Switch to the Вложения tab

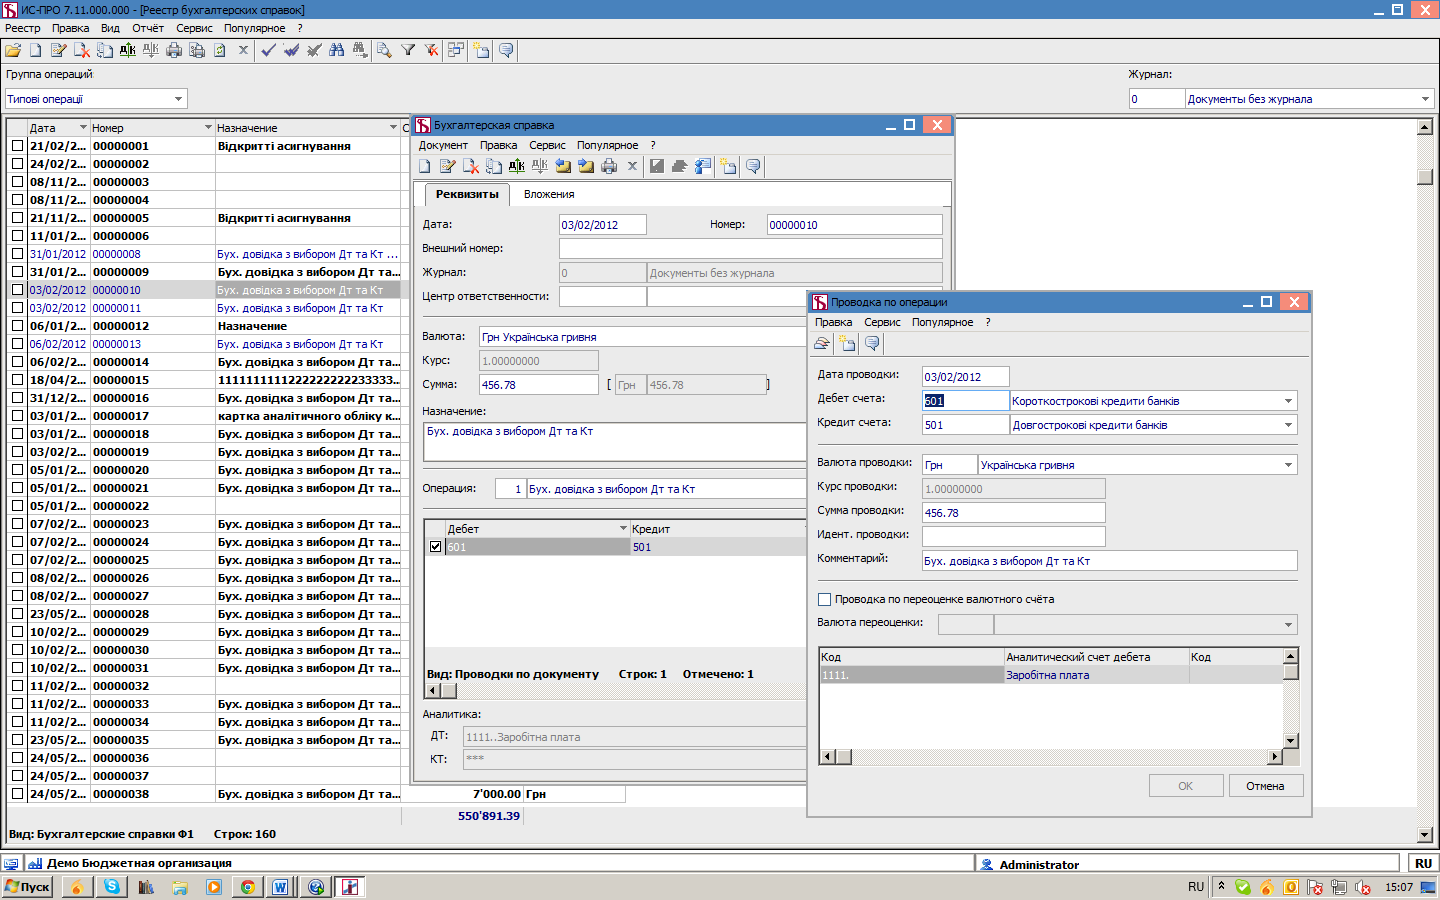(x=549, y=194)
